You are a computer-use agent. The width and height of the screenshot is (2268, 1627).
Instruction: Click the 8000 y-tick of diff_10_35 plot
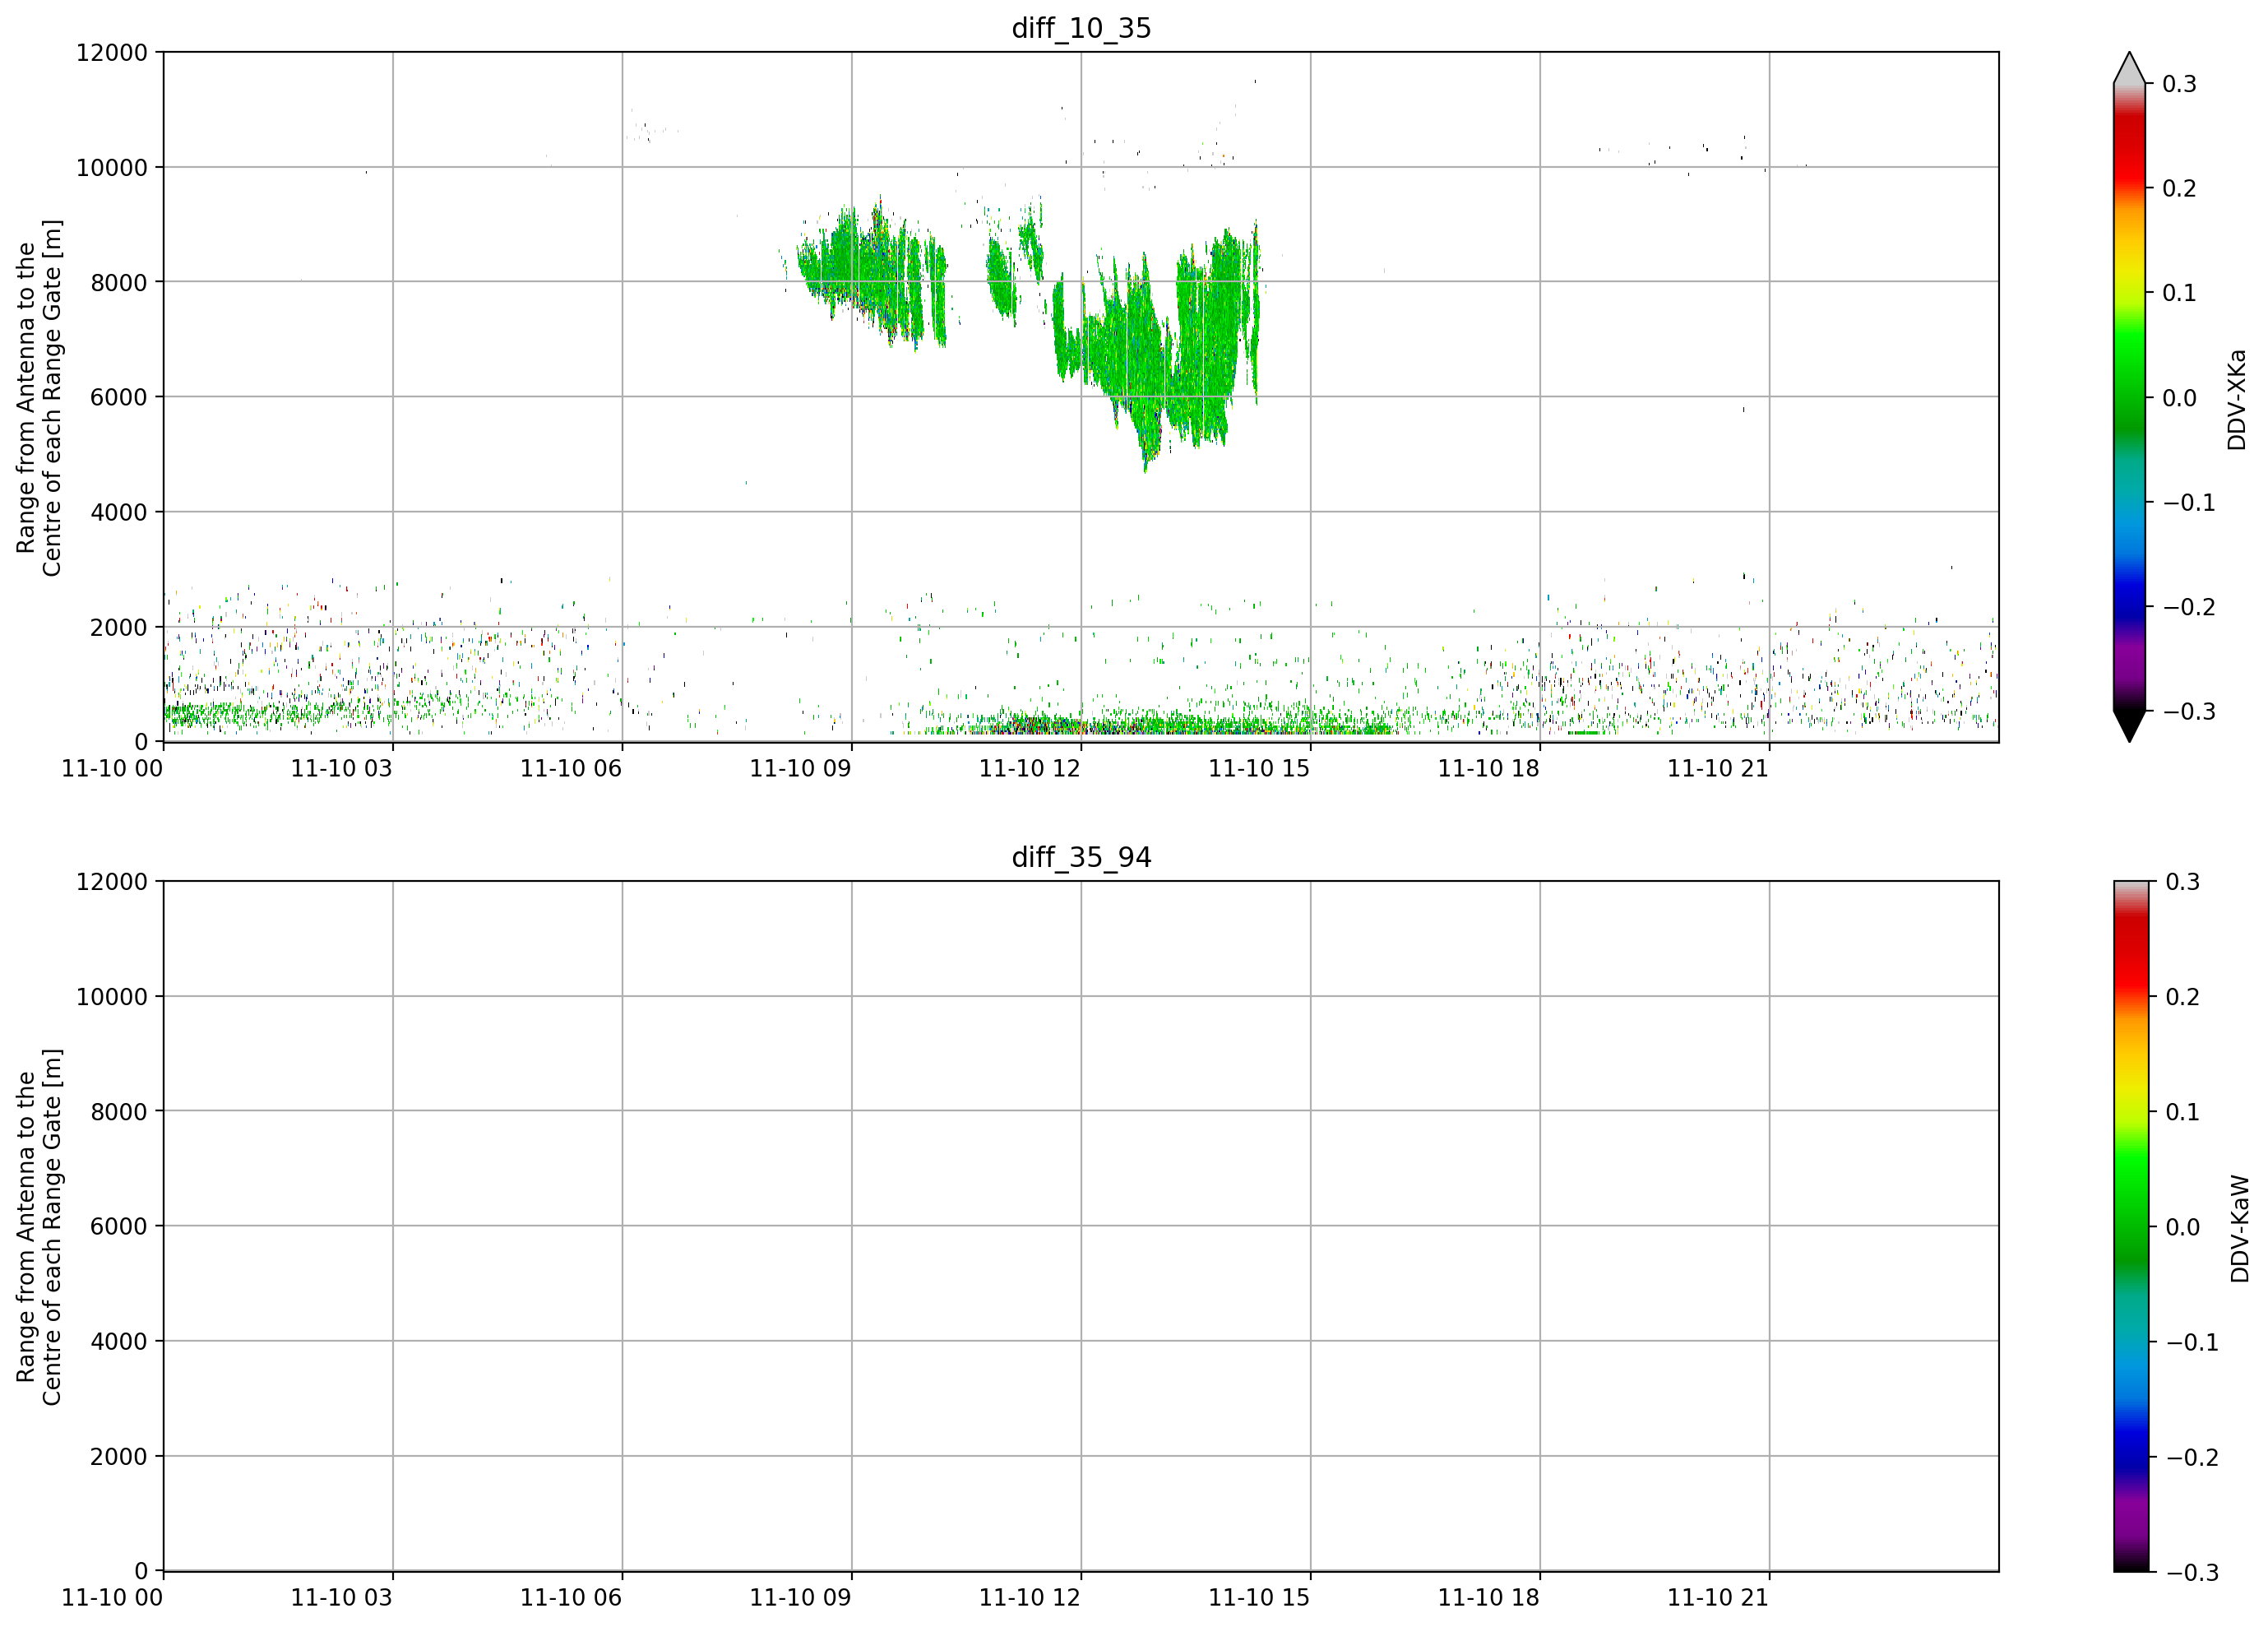pos(119,282)
